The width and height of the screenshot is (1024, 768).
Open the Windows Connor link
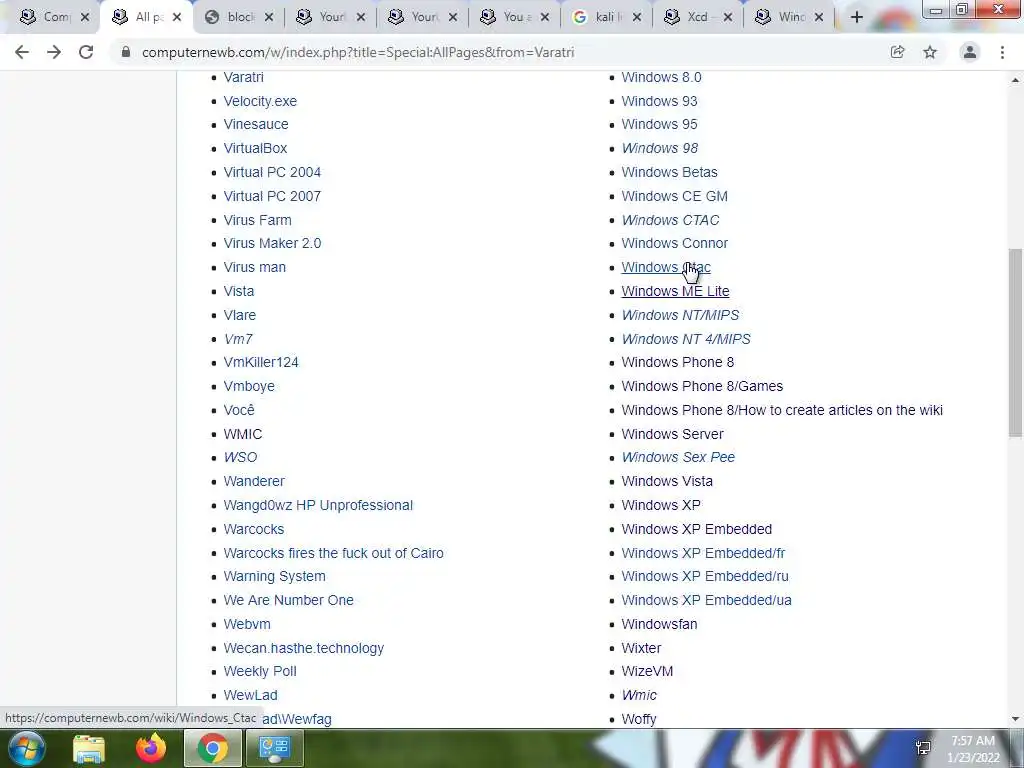coord(675,243)
